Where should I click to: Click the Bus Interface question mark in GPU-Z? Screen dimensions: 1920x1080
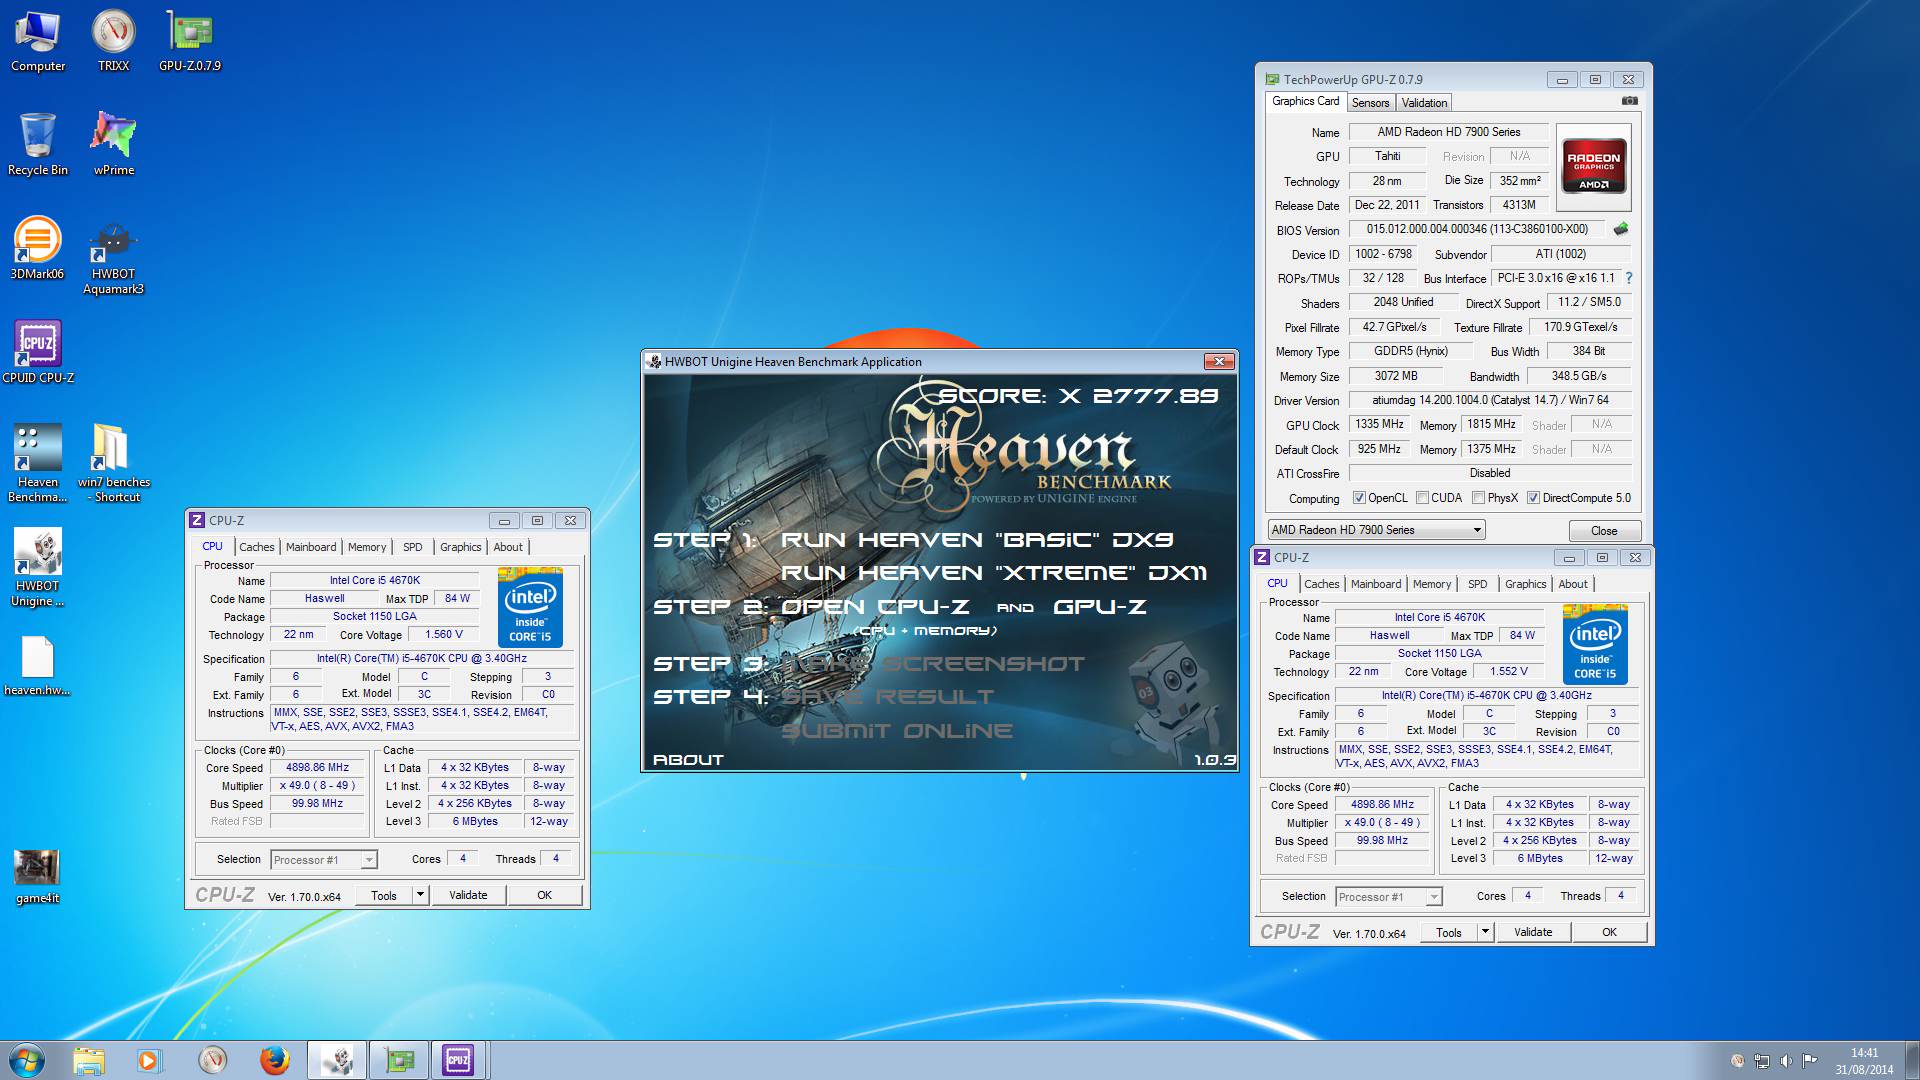(1628, 278)
